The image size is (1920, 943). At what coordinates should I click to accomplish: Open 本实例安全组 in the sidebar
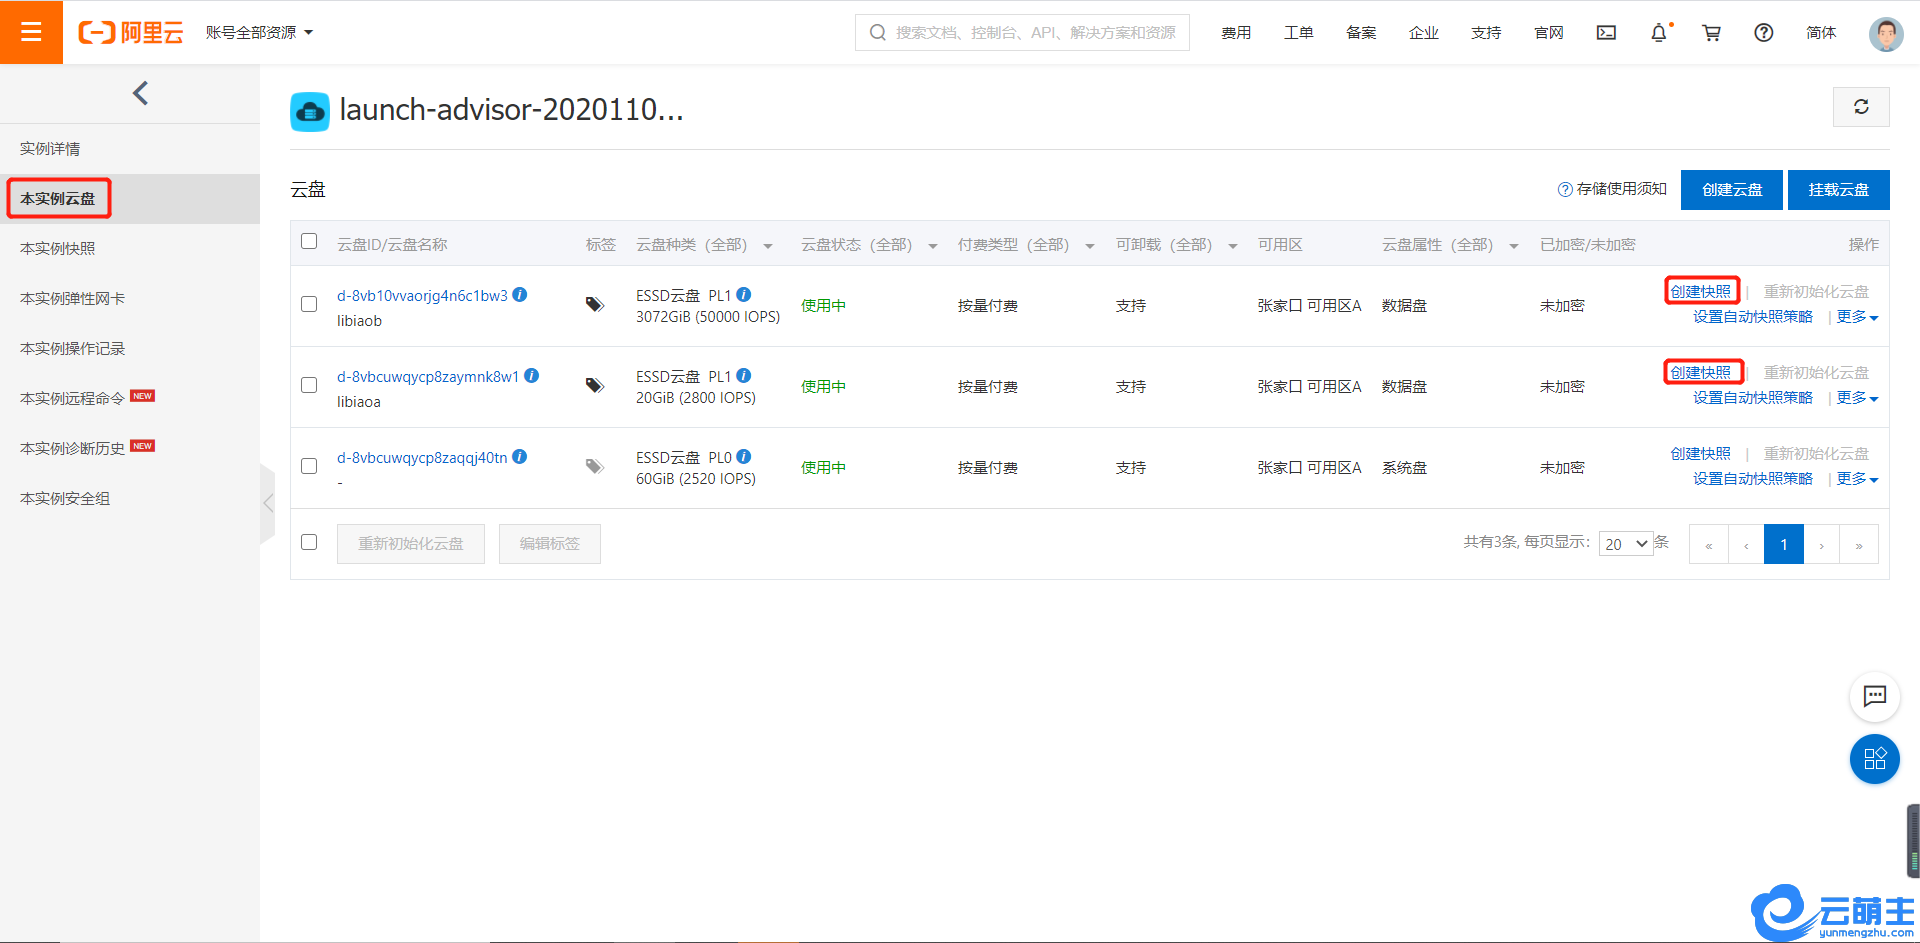pyautogui.click(x=65, y=498)
